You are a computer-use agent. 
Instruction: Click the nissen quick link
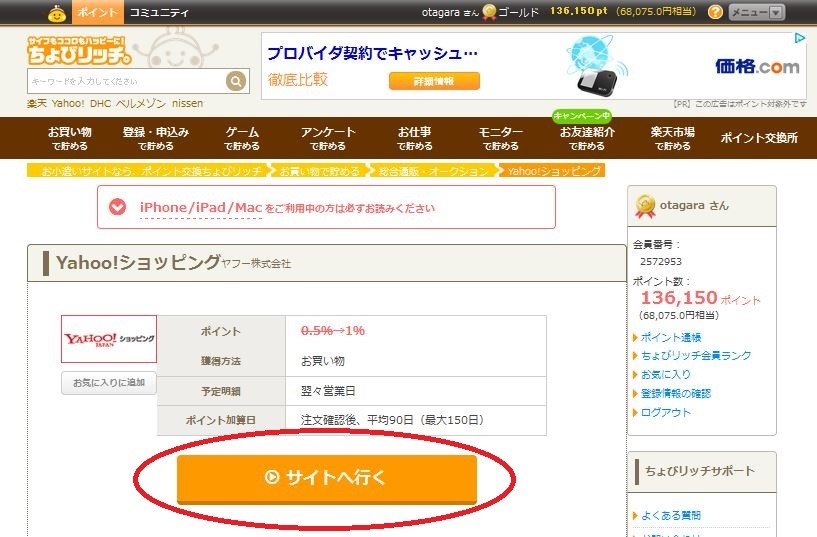tap(187, 104)
